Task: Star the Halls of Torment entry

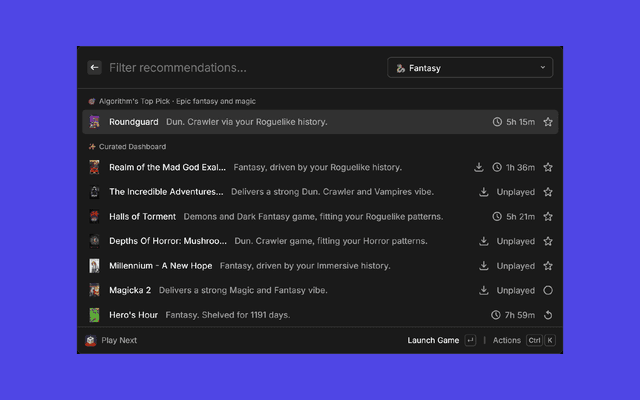Action: (548, 216)
